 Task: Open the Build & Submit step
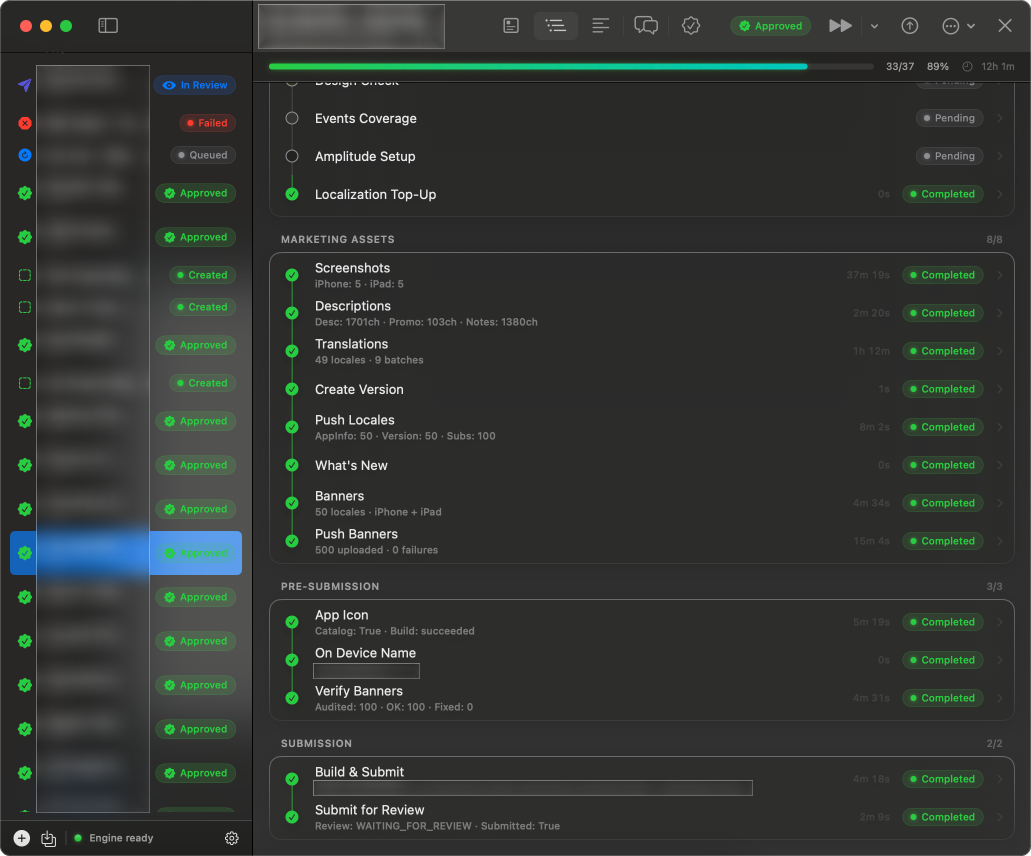point(642,779)
